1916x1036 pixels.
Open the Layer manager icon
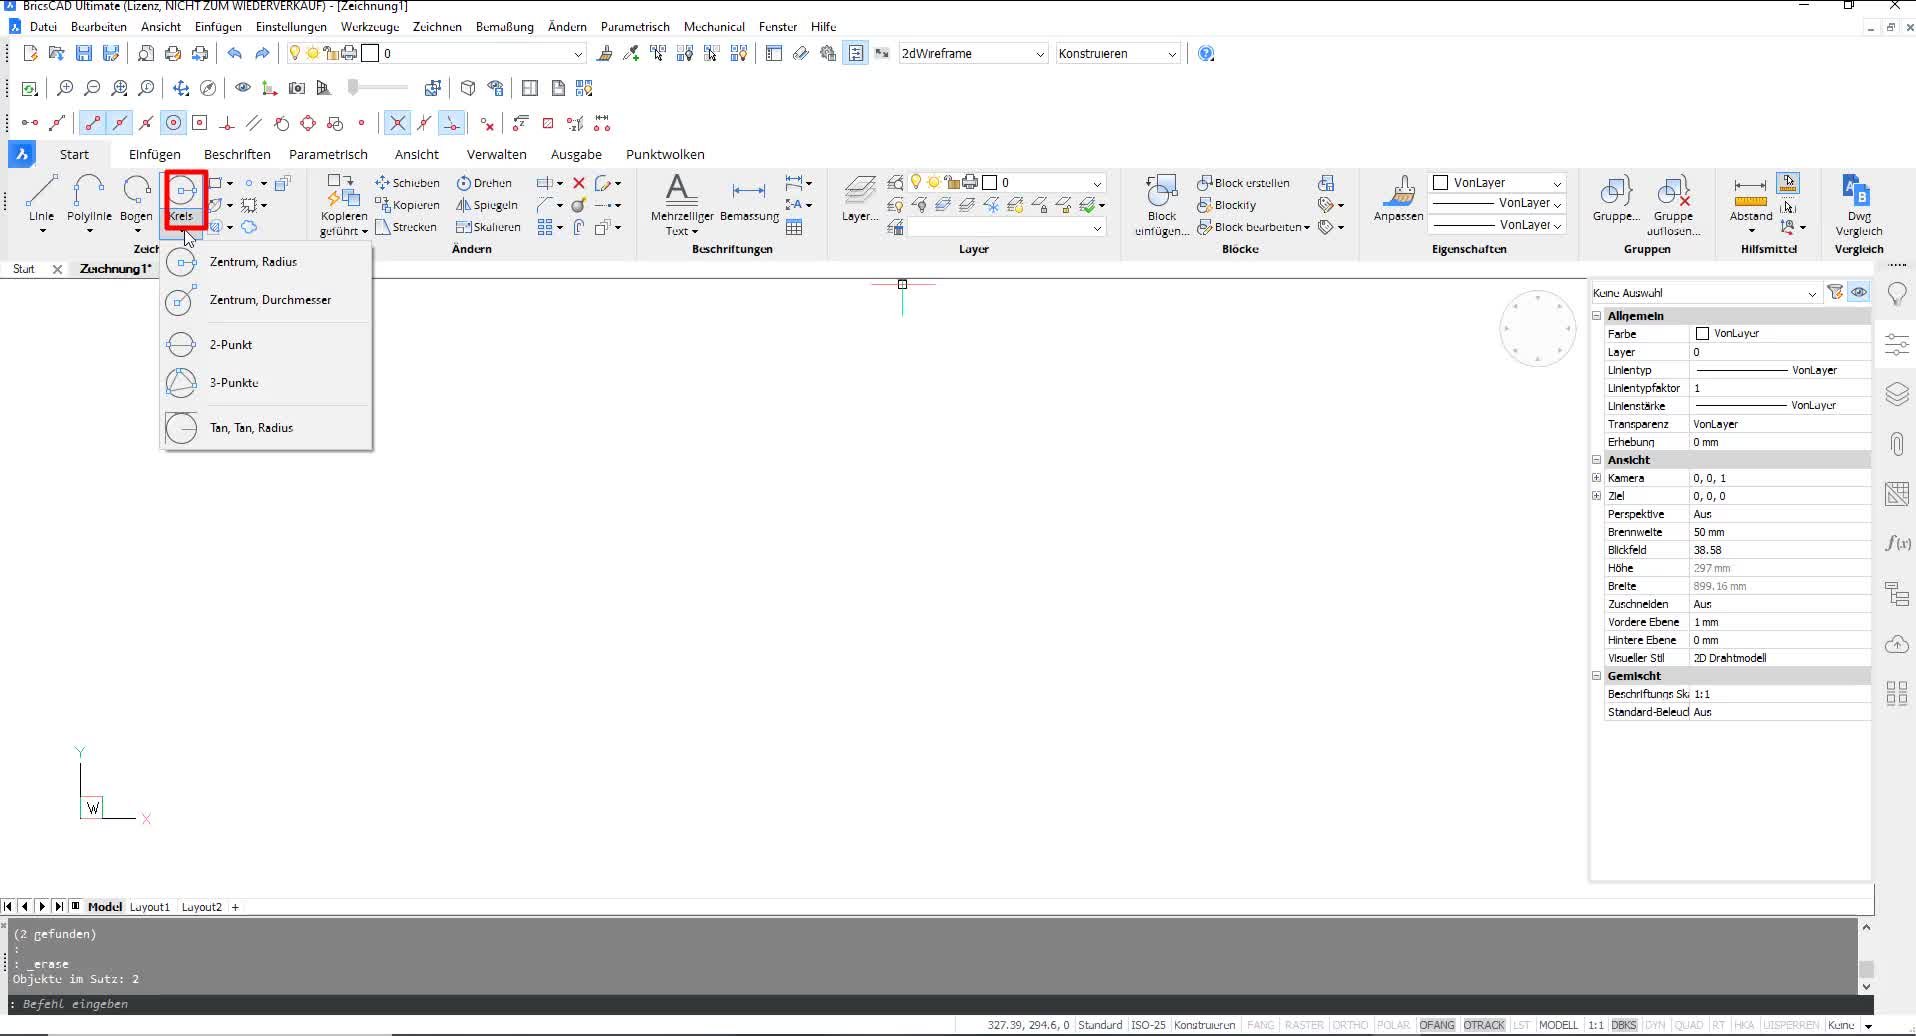pos(860,199)
